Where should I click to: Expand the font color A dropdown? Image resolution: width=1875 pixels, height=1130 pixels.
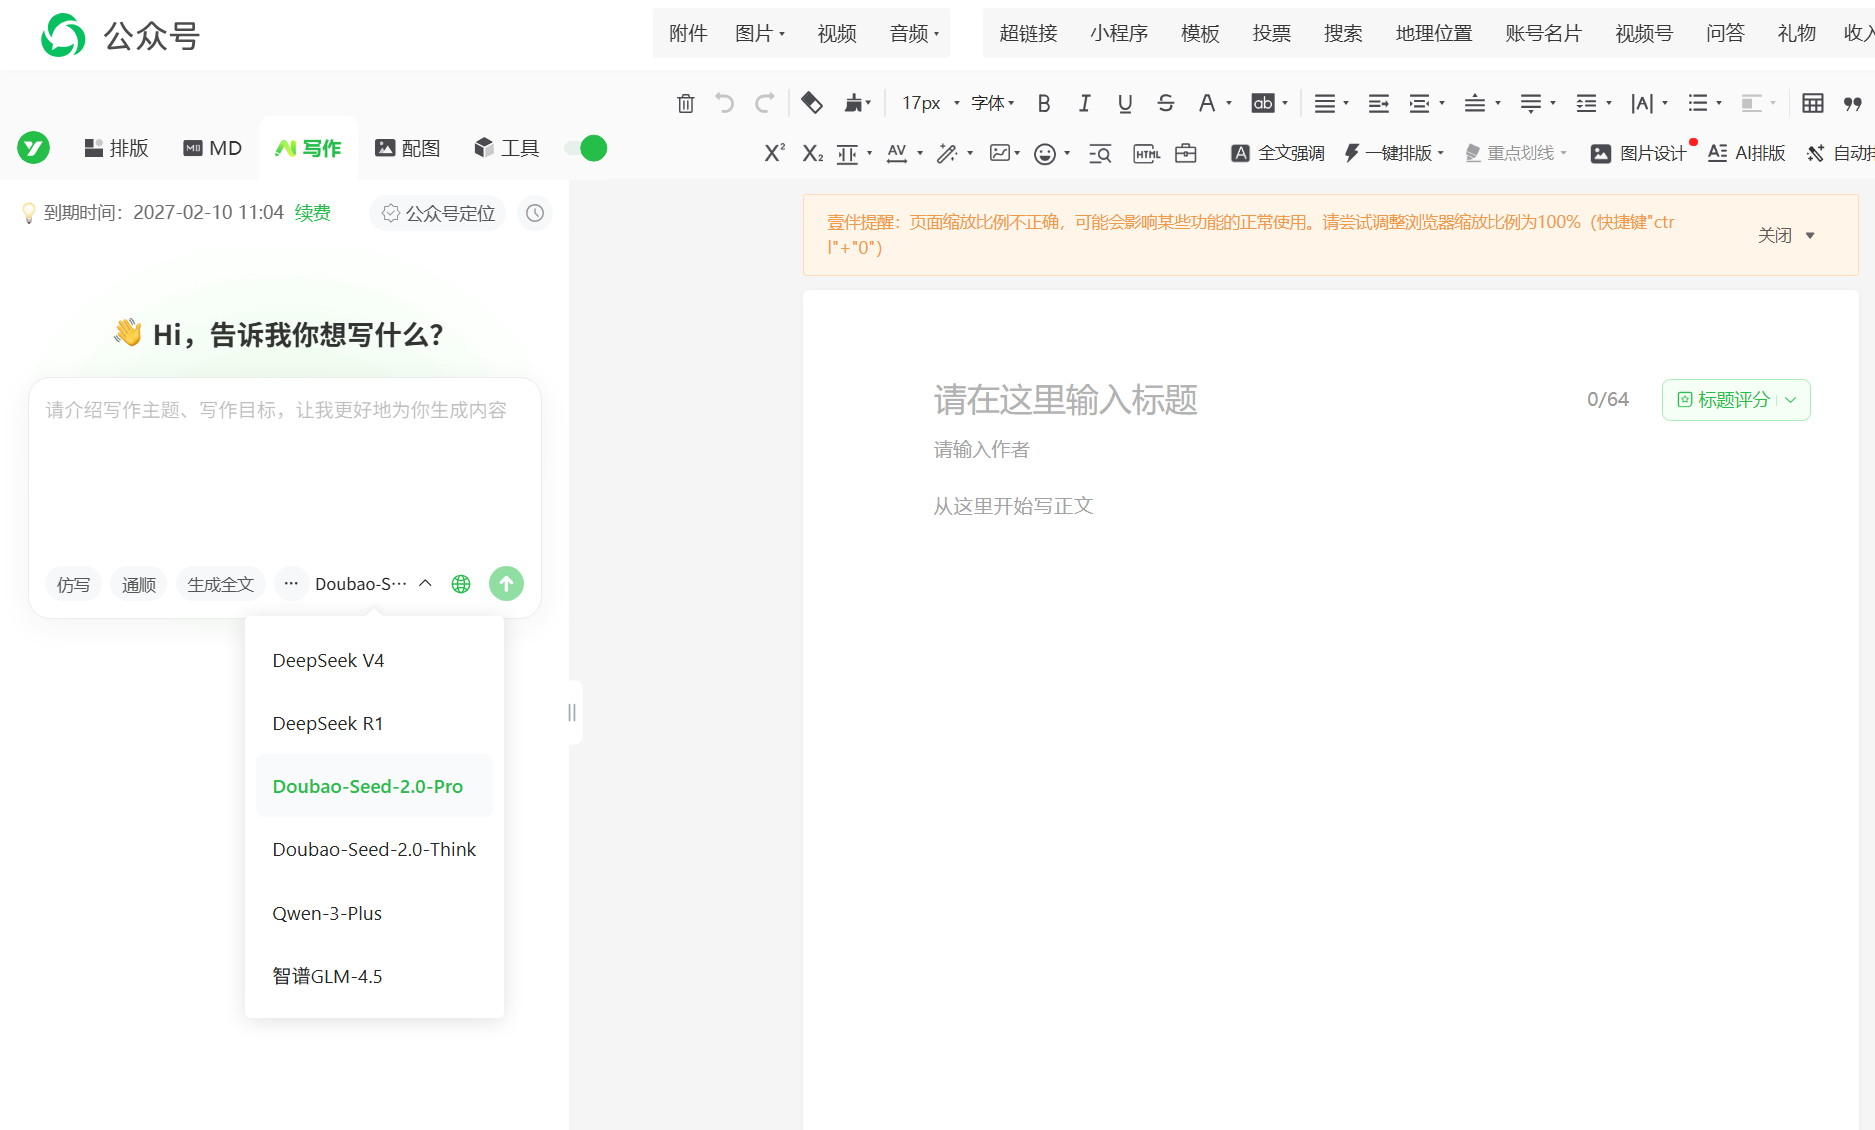(1229, 103)
